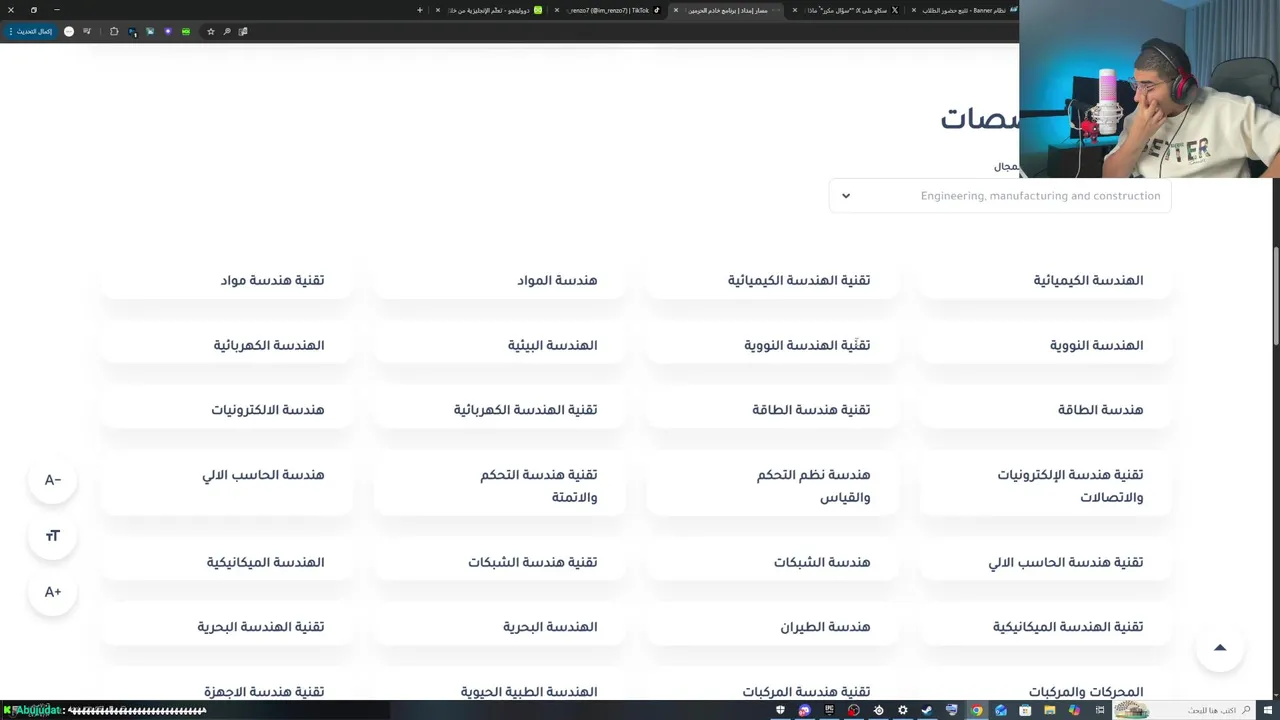
Task: Select تقنية الهندسة الكهربائية card
Action: 499,410
